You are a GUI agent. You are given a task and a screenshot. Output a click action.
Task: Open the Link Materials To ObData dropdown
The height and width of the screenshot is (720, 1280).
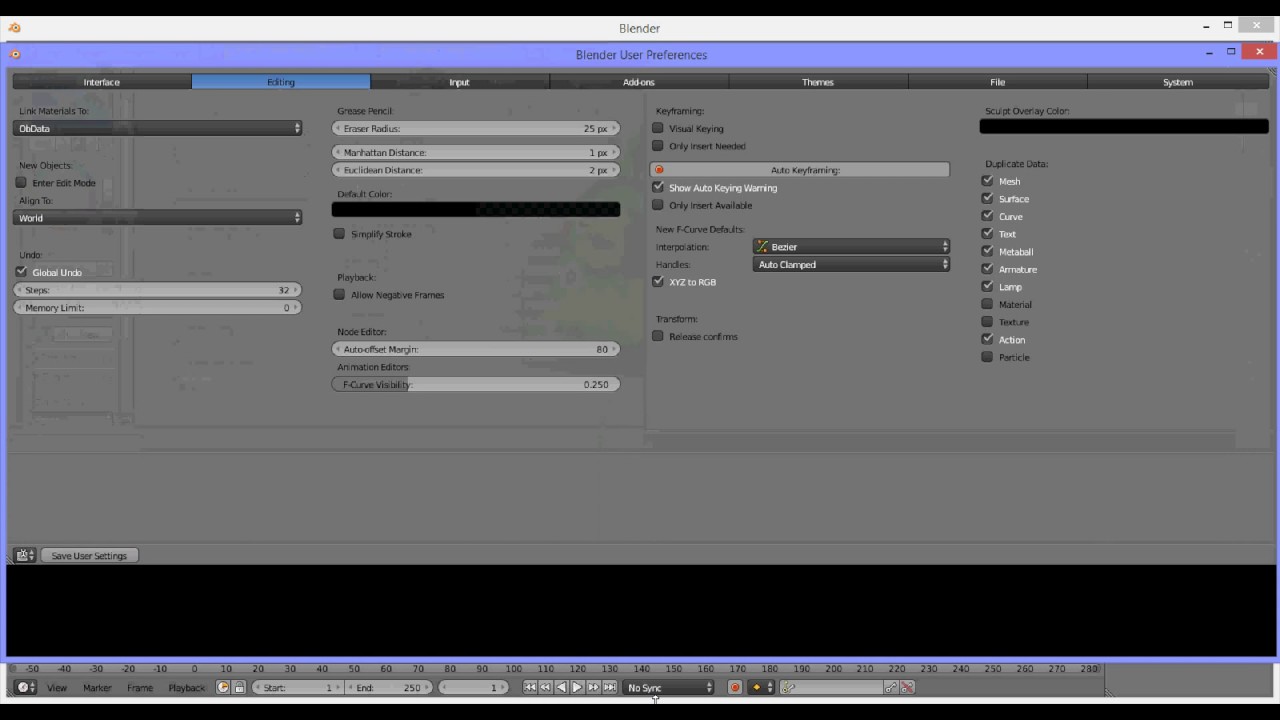click(x=158, y=129)
